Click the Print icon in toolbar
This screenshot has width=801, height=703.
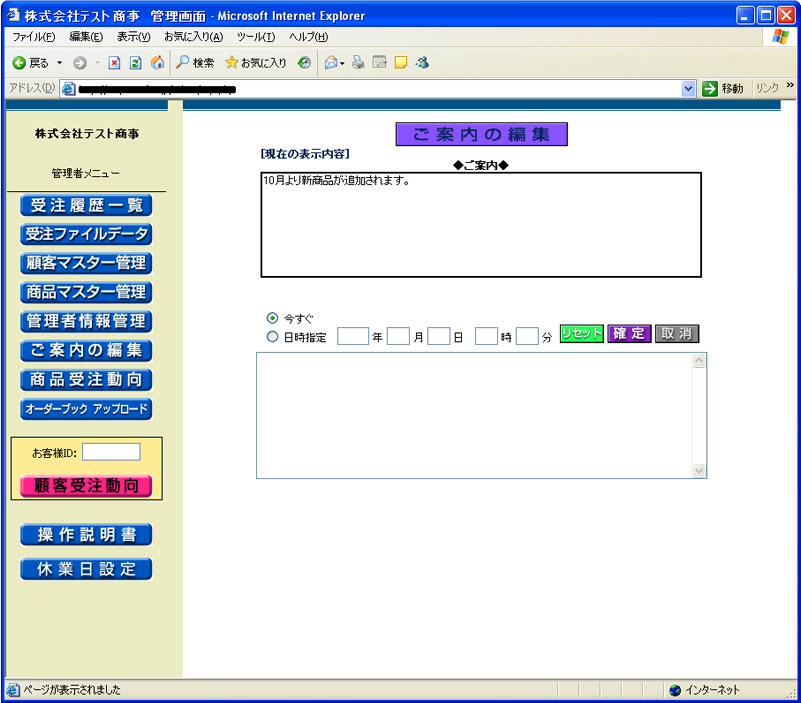[x=358, y=62]
